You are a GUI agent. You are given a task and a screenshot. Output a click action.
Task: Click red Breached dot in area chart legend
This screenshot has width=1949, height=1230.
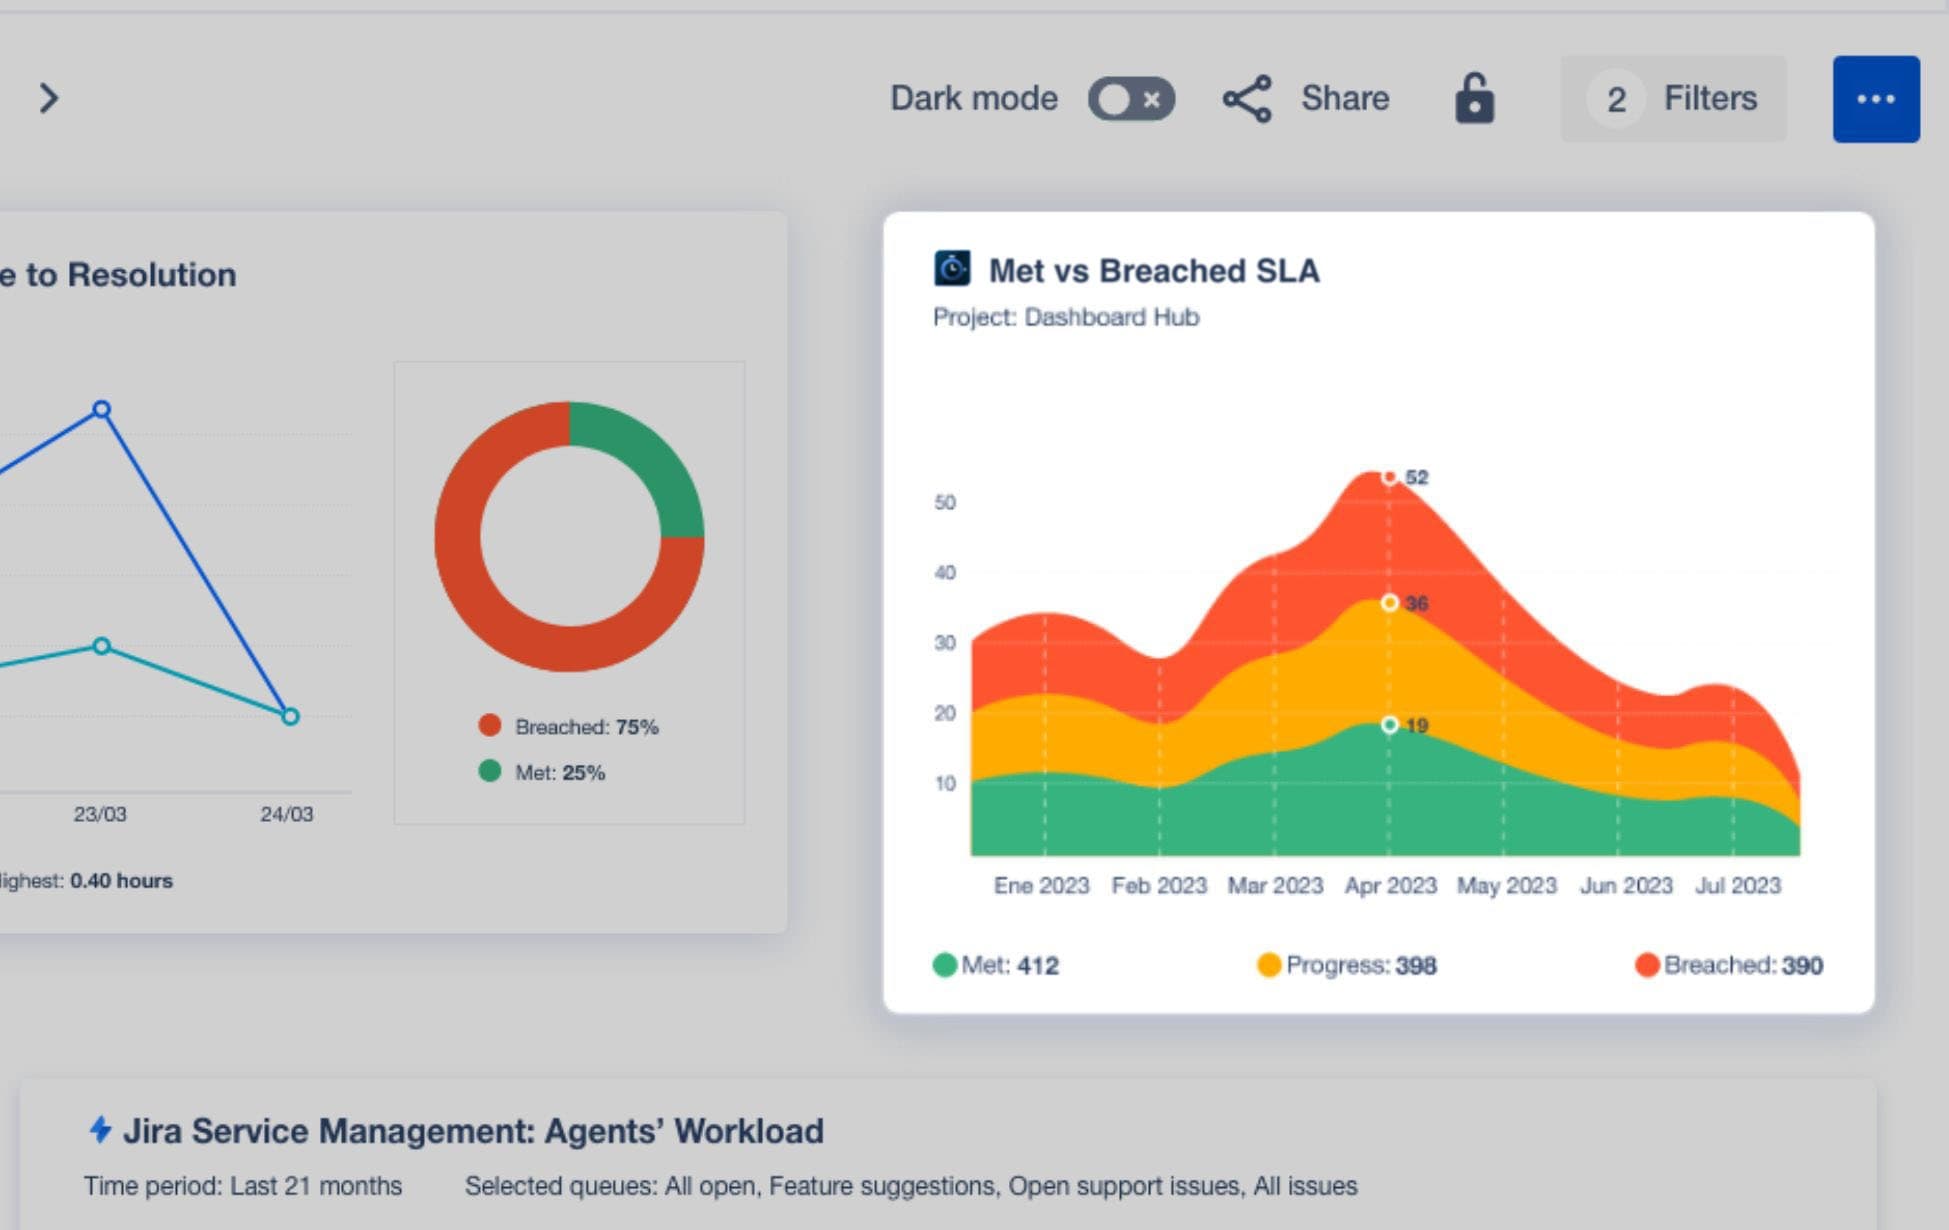(1646, 965)
